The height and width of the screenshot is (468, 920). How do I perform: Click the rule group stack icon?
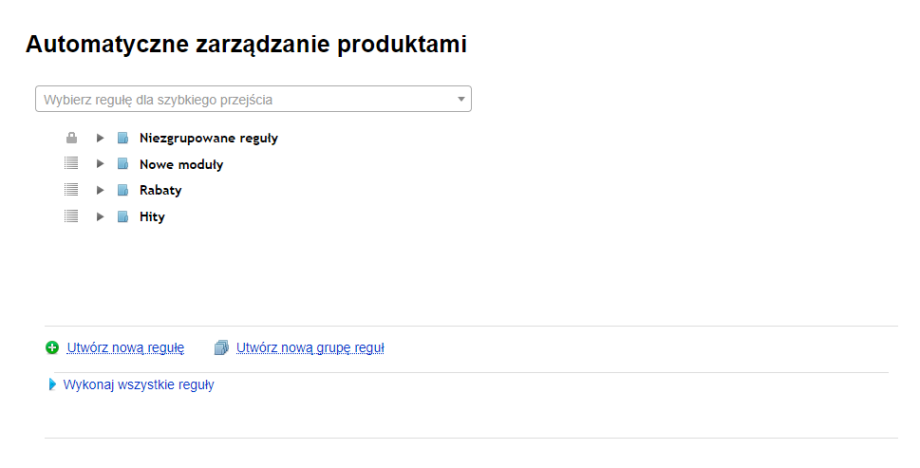(x=222, y=348)
